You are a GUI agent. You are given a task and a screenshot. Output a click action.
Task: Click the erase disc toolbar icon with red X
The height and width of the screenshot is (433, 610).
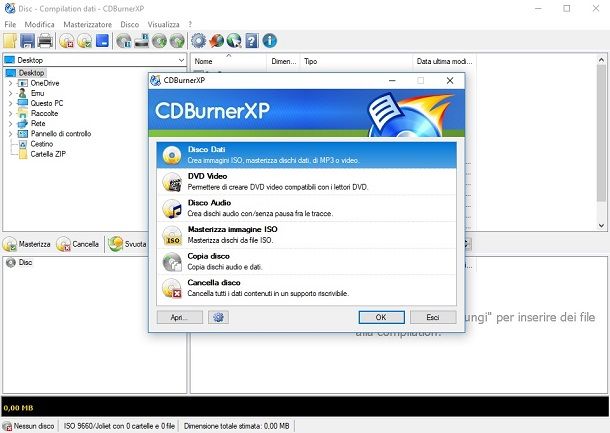tap(67, 40)
